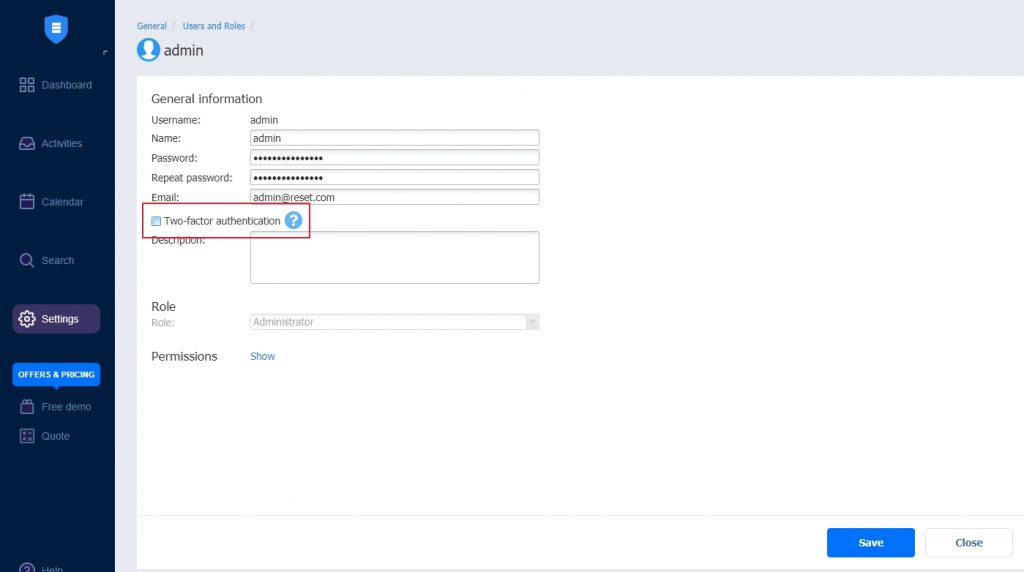The height and width of the screenshot is (572, 1024).
Task: Click the Settings gear icon
Action: (x=27, y=319)
